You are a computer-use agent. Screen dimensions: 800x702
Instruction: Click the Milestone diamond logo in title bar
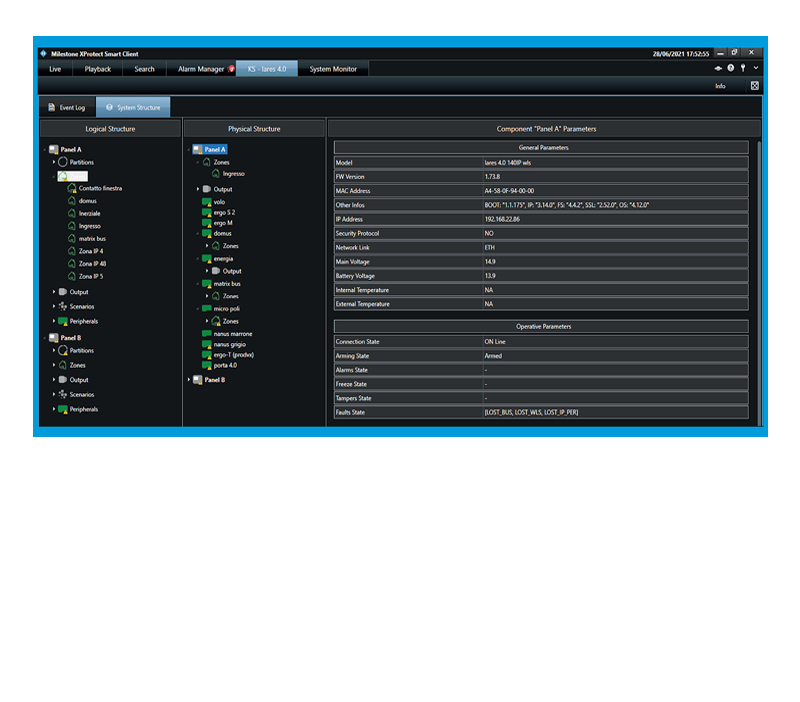pyautogui.click(x=43, y=54)
